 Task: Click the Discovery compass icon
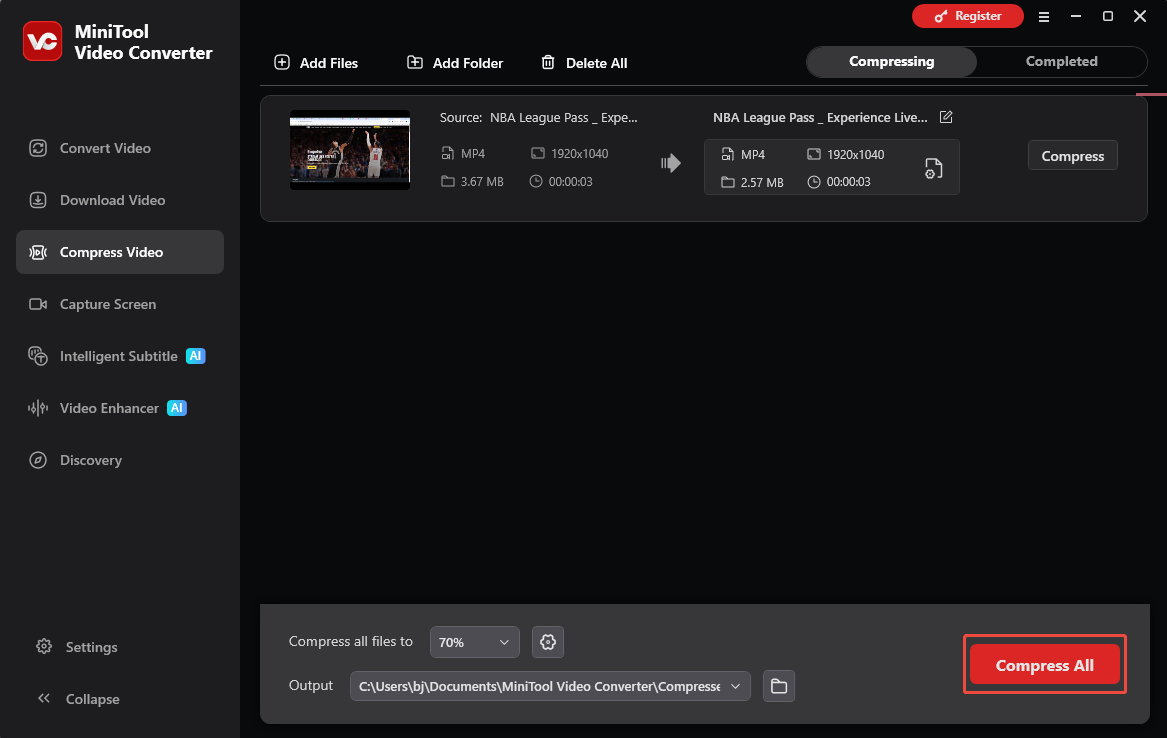(x=38, y=461)
